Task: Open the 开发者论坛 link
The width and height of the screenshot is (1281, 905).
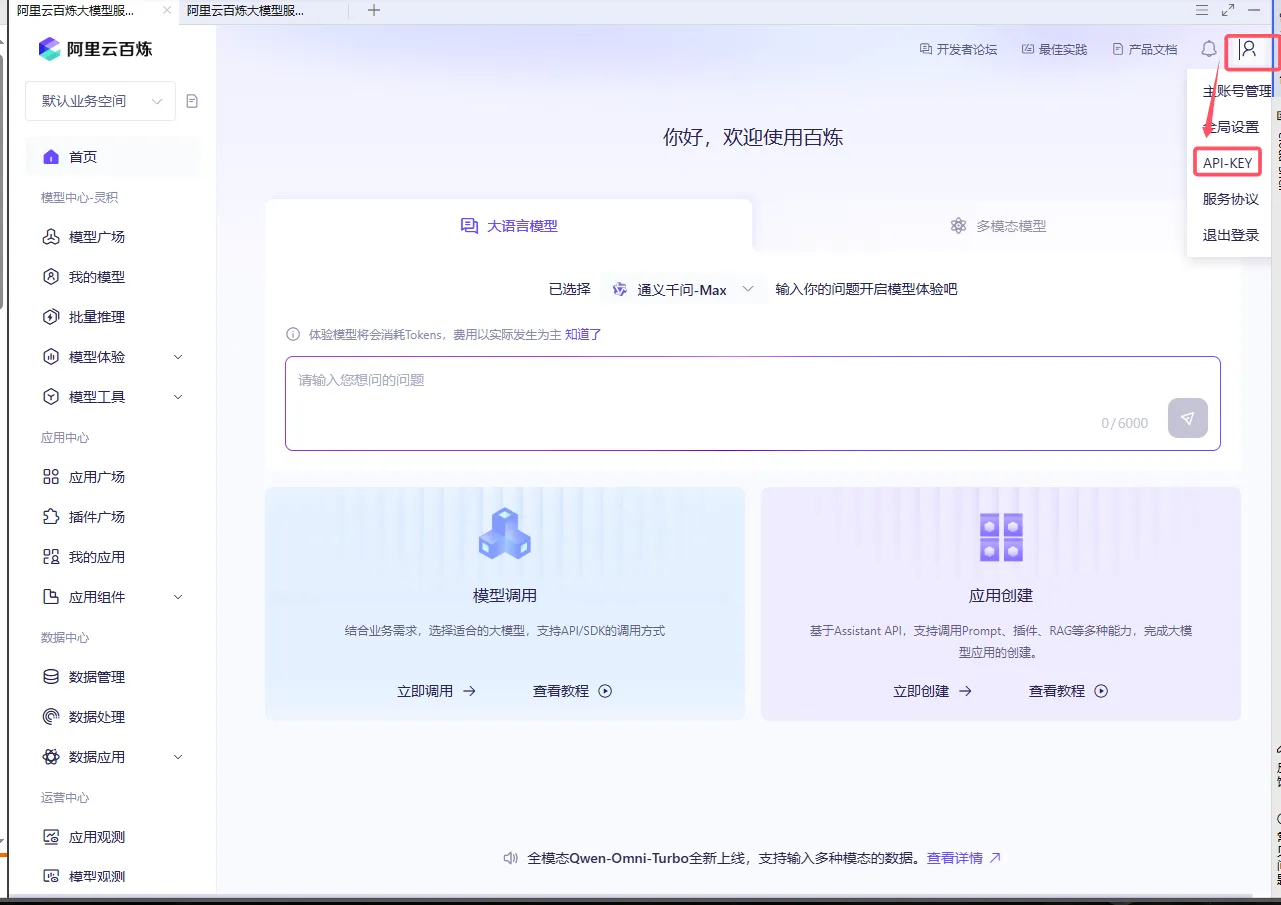Action: coord(958,49)
